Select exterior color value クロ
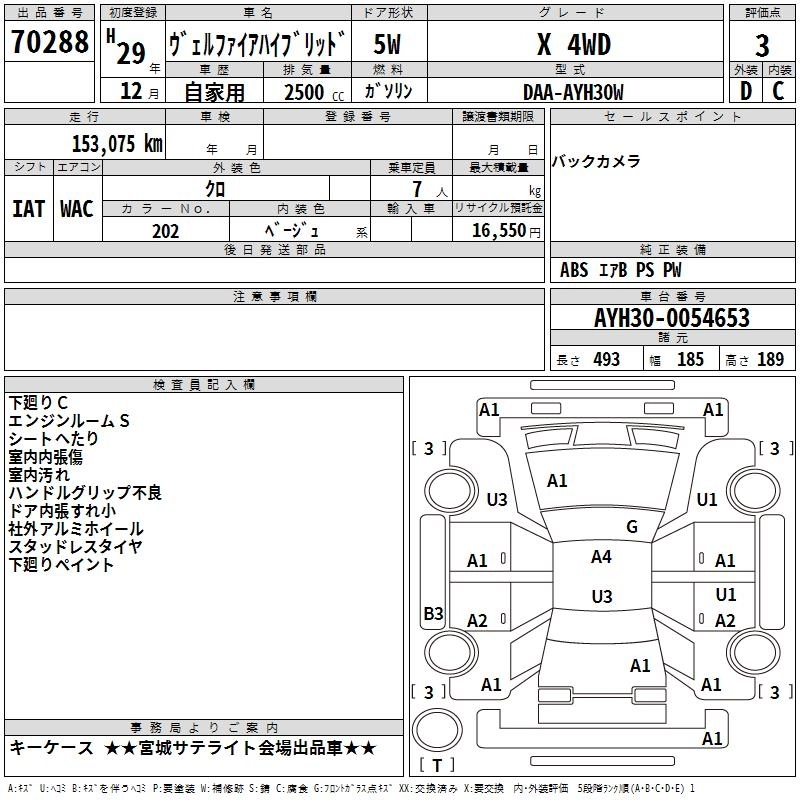800x800 pixels. [215, 189]
